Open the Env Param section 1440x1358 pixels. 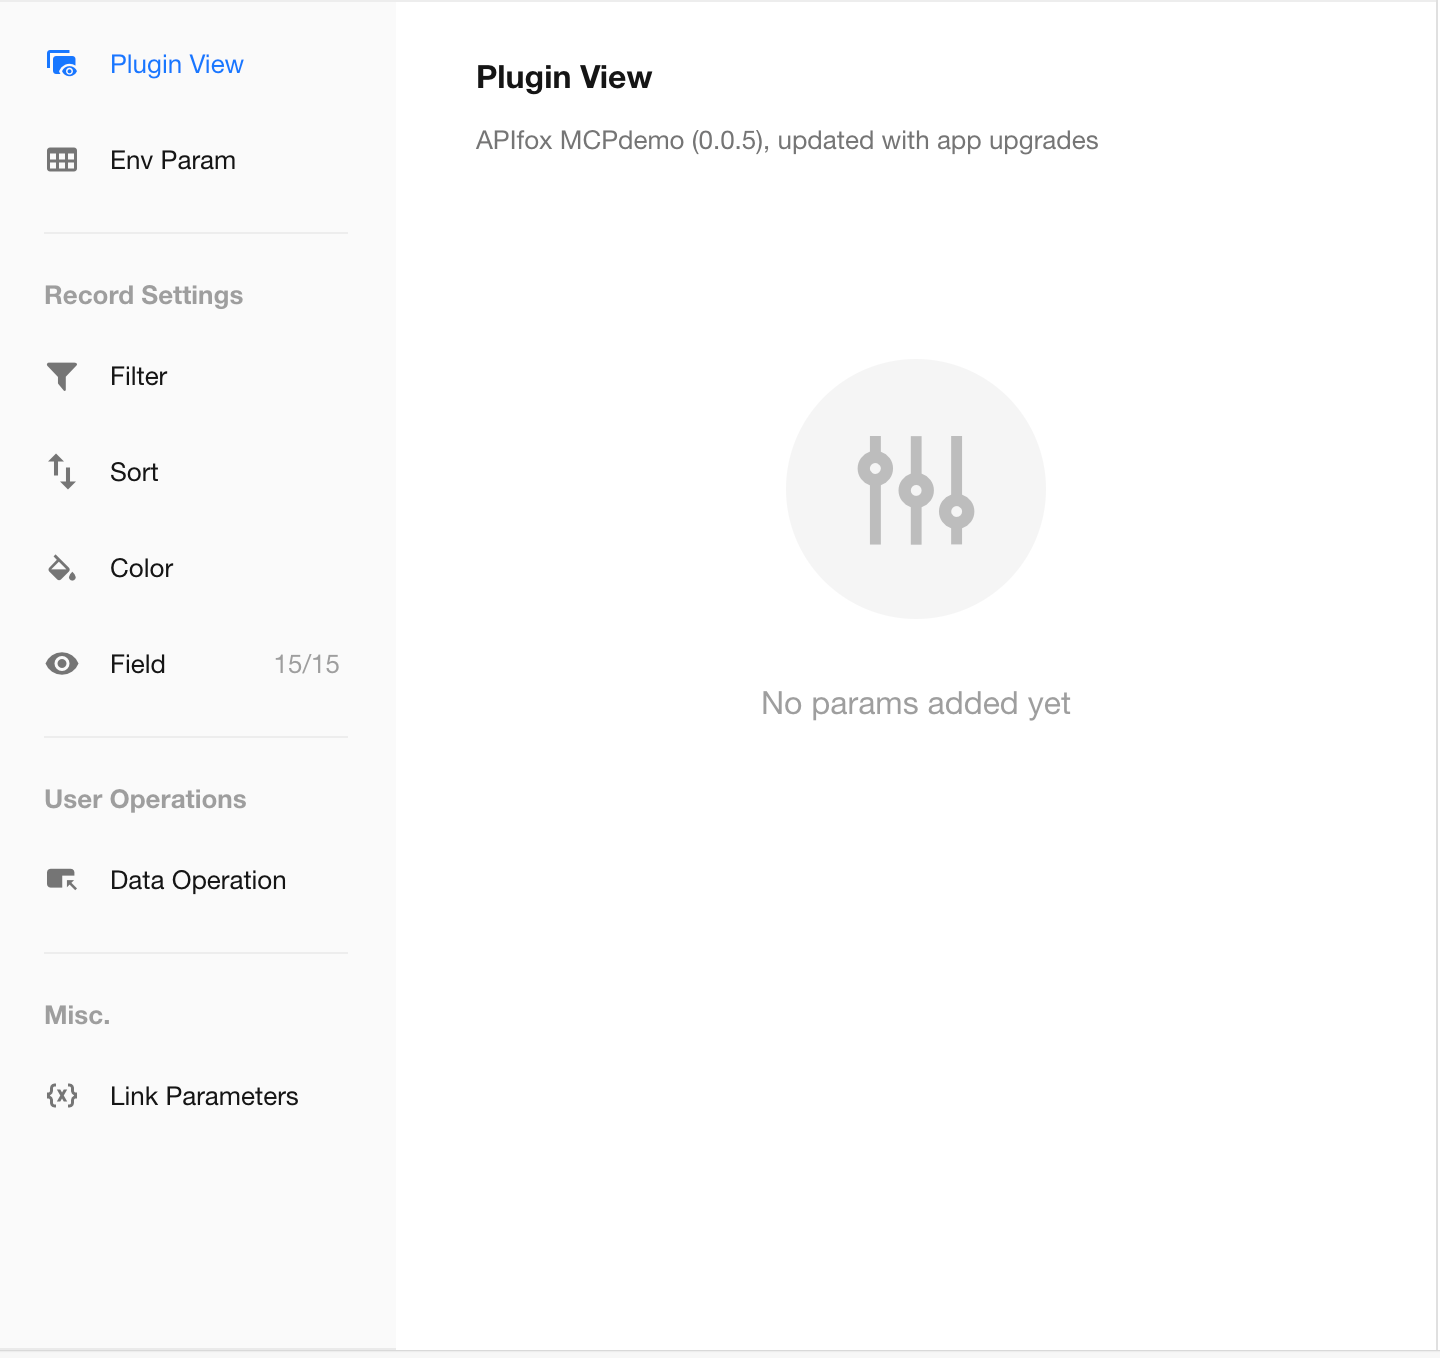(173, 160)
